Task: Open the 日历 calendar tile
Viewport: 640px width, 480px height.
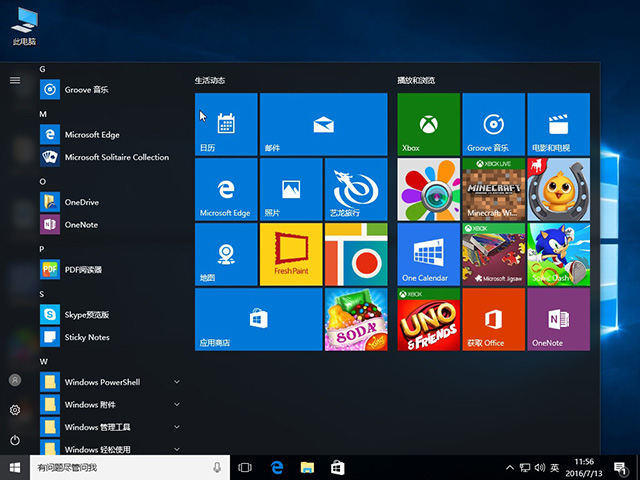Action: pos(225,124)
